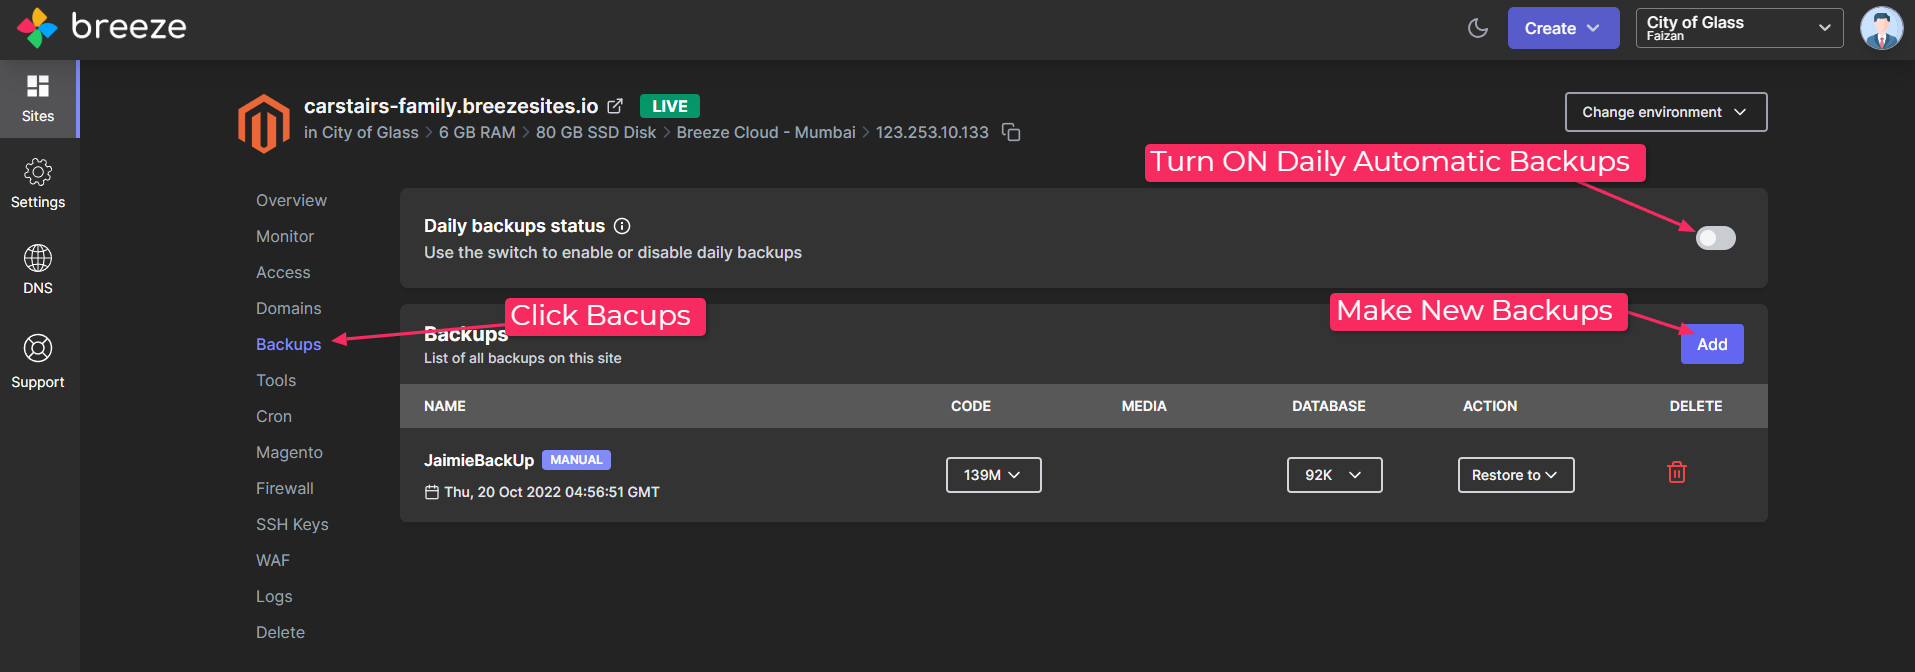Open the Change environment dropdown
This screenshot has width=1915, height=672.
[1666, 112]
